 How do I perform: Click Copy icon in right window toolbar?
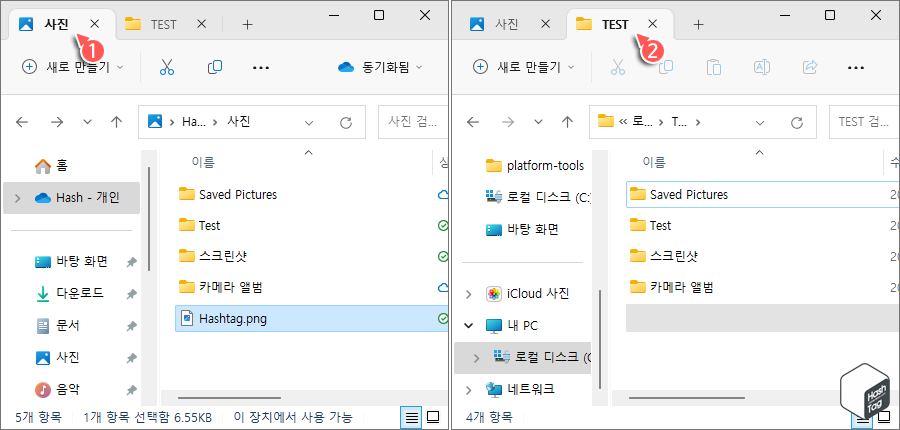coord(666,67)
